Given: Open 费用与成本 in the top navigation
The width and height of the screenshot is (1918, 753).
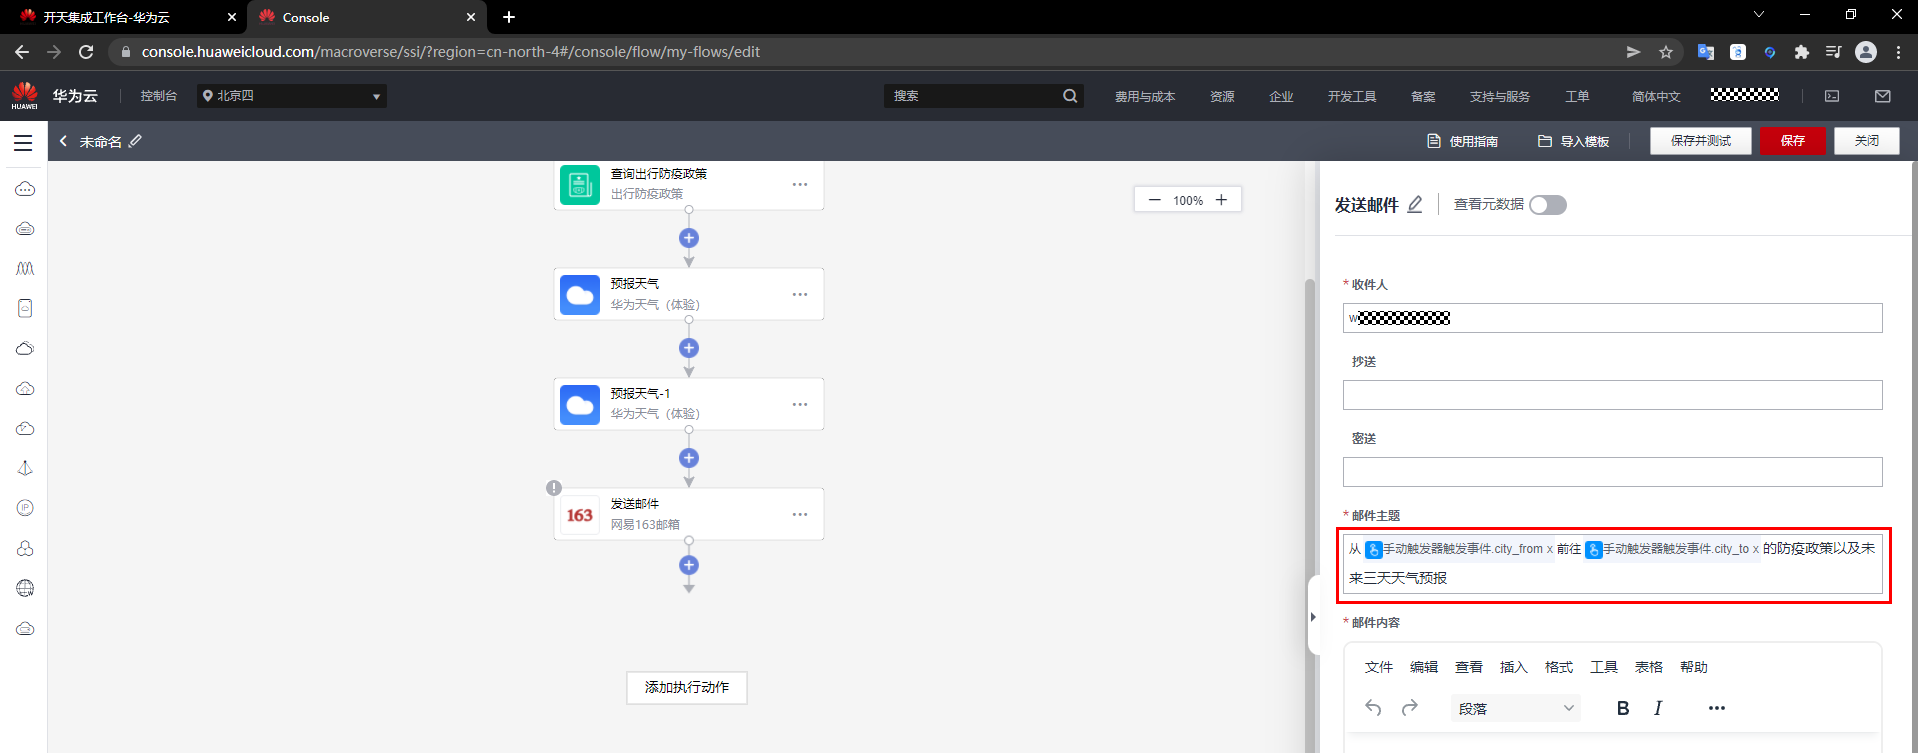Looking at the screenshot, I should (x=1145, y=96).
